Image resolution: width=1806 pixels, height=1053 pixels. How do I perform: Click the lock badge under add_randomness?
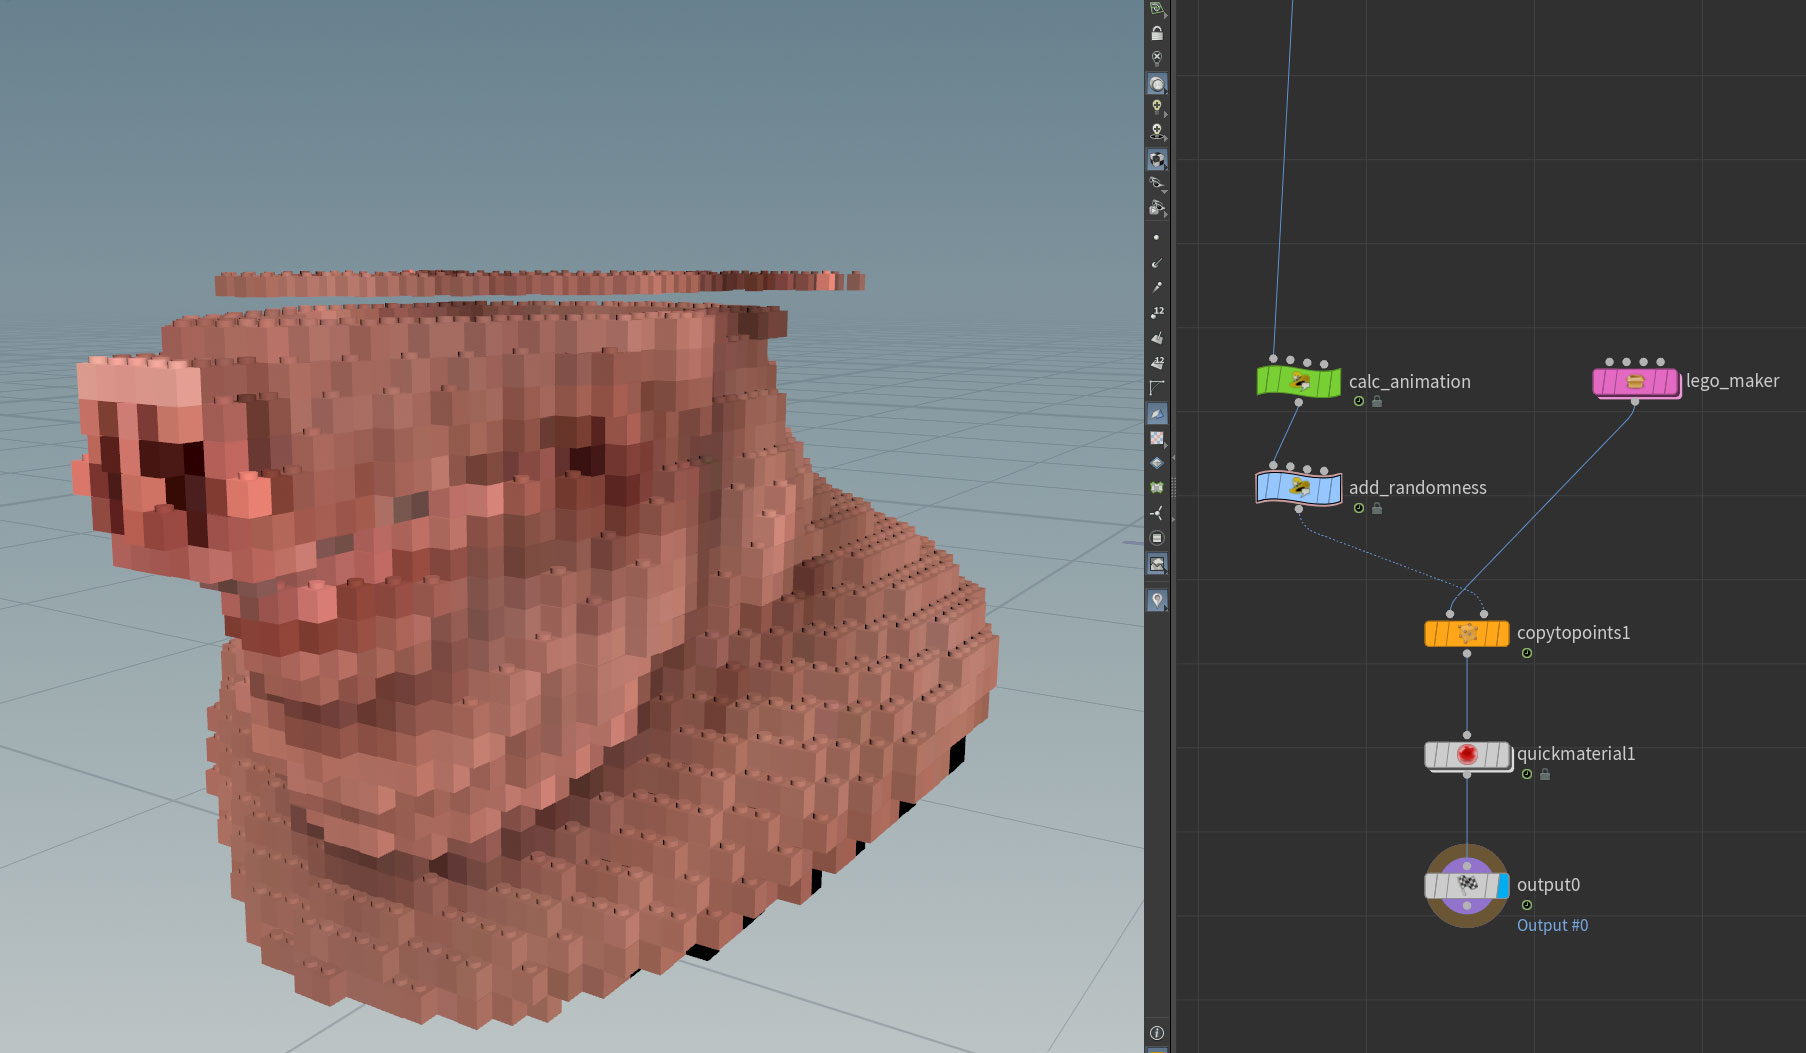point(1377,508)
